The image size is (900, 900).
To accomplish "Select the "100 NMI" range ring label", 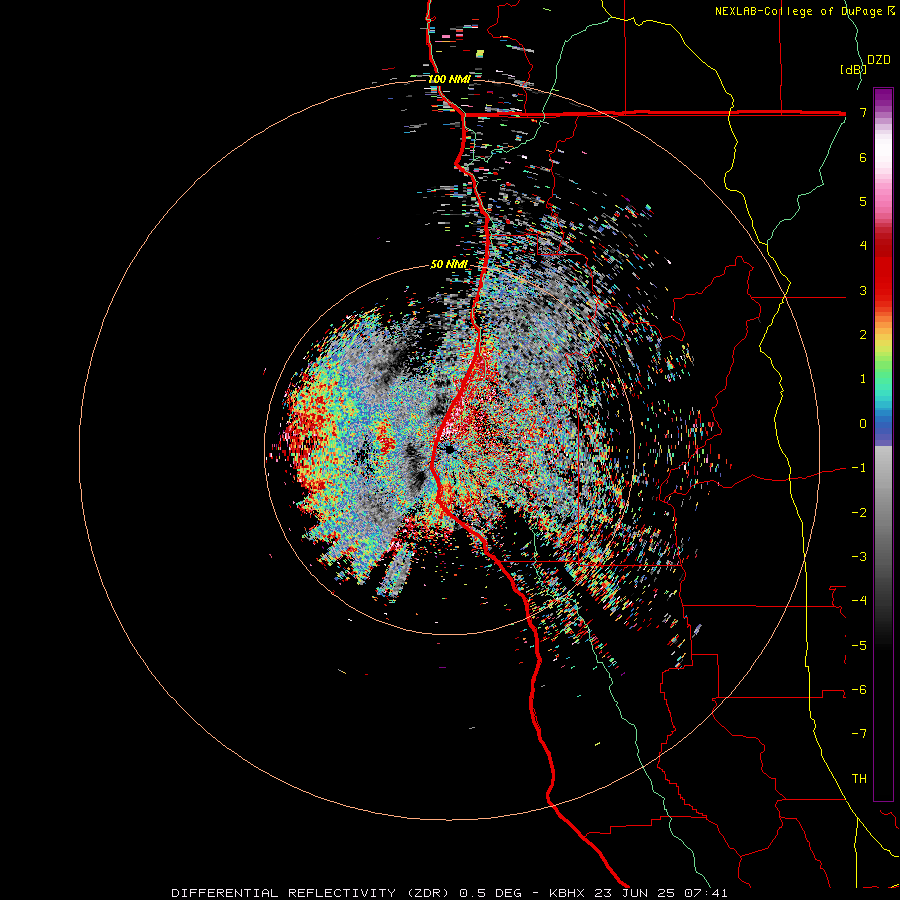I will pos(449,79).
